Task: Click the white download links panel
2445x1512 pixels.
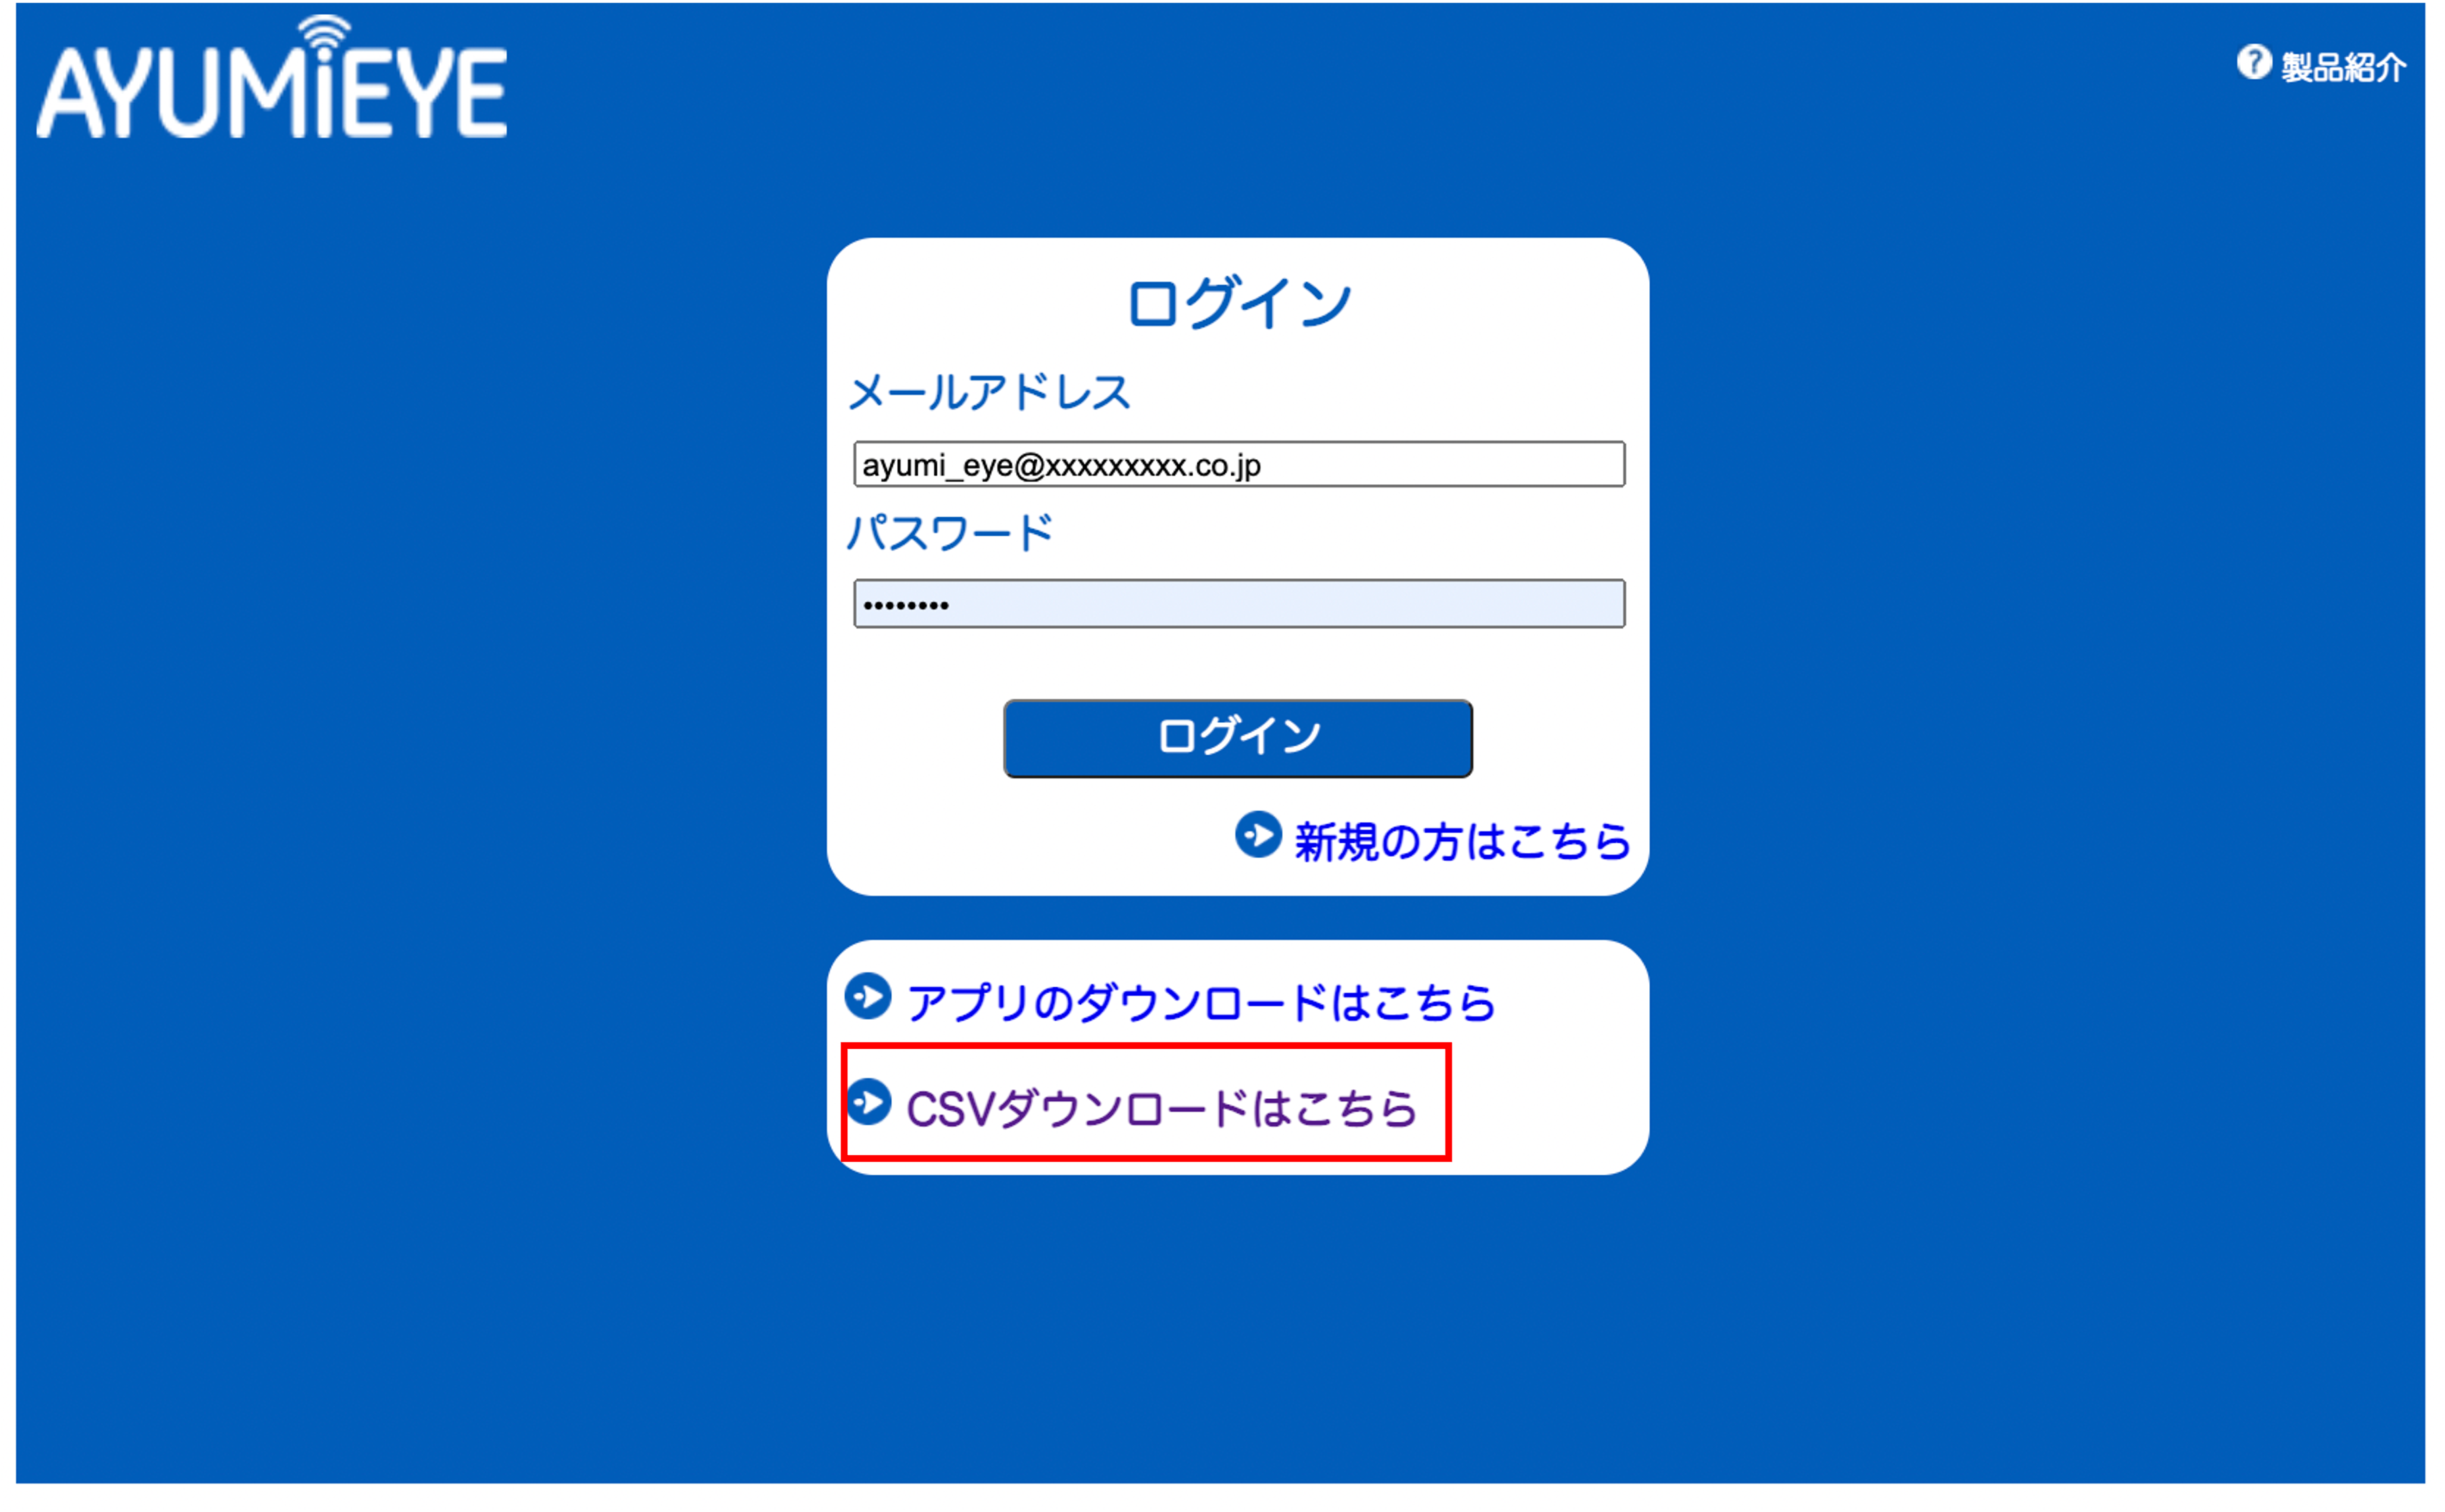Action: 1238,1058
